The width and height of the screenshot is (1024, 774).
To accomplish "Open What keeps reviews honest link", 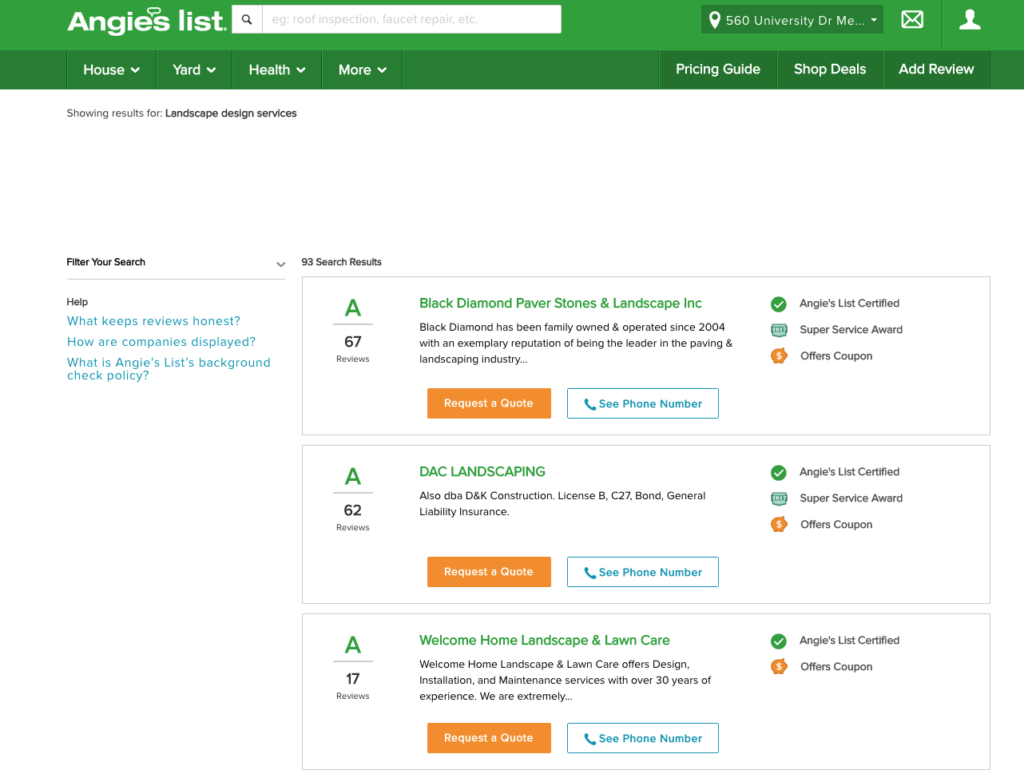I will tap(153, 321).
